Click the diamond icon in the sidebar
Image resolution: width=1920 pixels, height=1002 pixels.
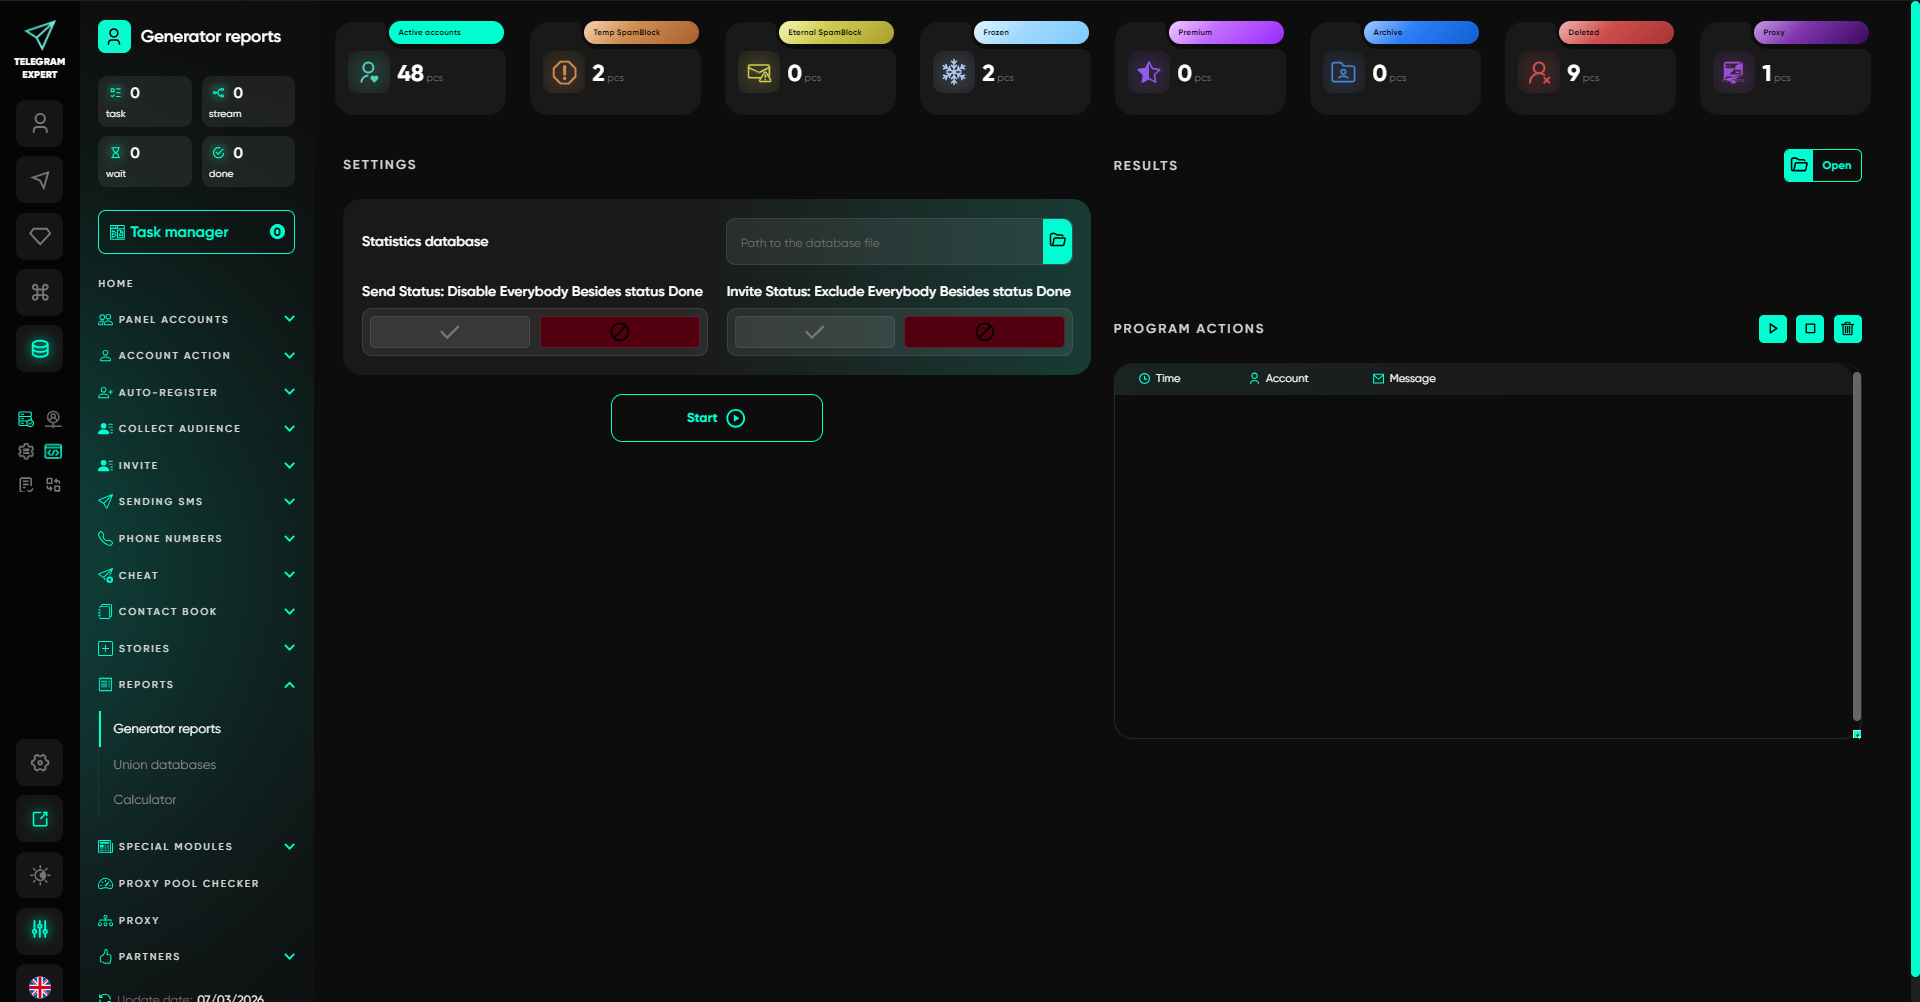(x=40, y=236)
